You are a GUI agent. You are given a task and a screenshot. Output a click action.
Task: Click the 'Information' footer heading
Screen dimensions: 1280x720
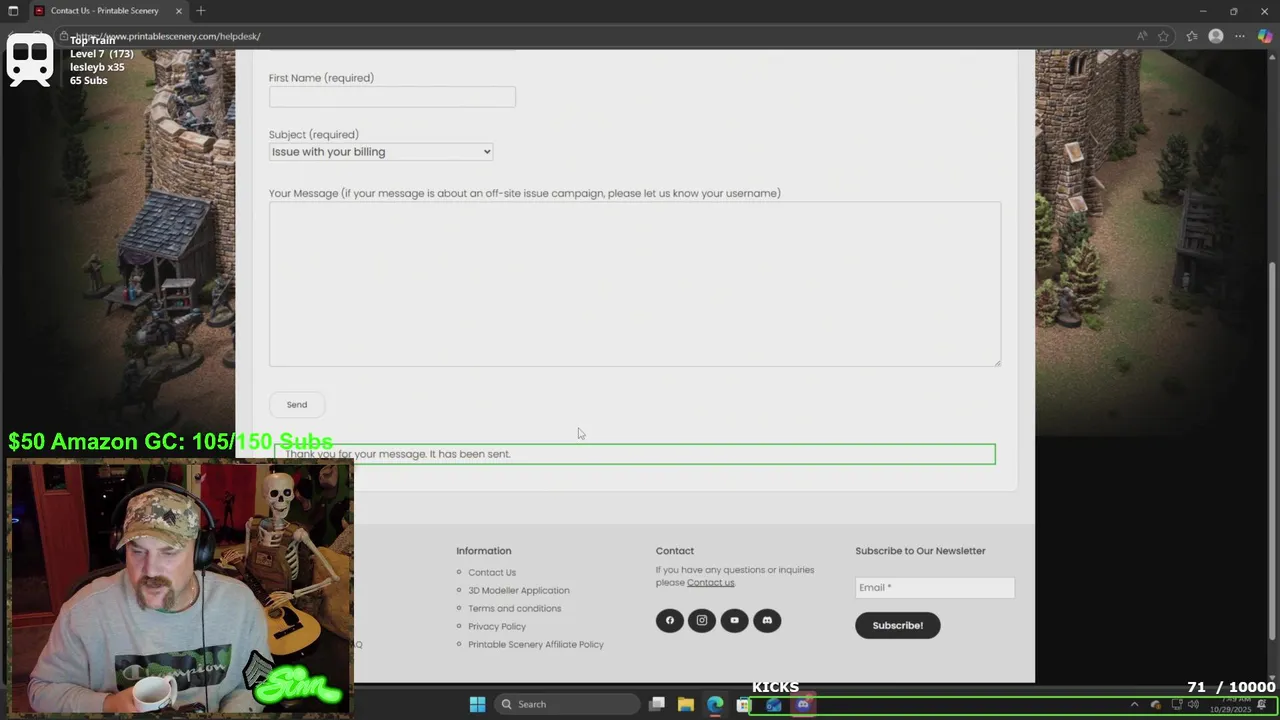point(484,551)
